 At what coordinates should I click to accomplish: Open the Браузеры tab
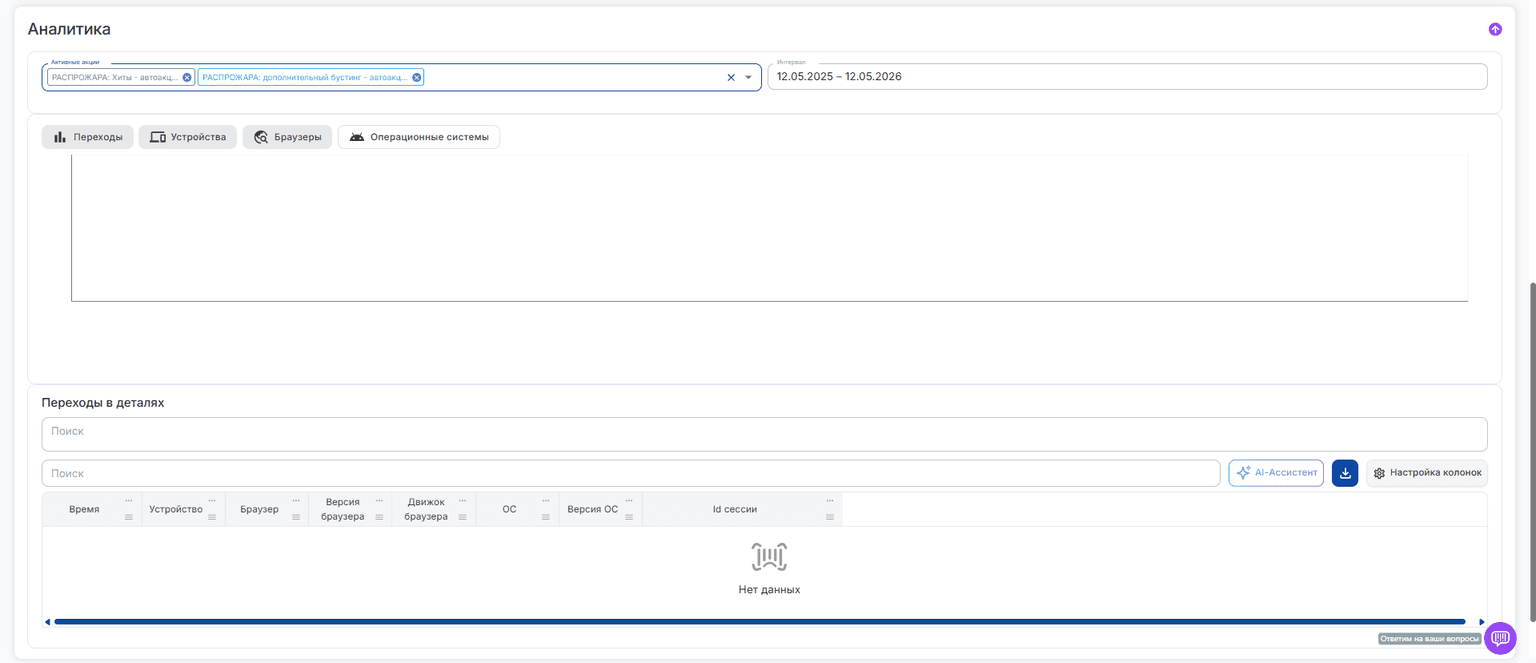click(287, 137)
